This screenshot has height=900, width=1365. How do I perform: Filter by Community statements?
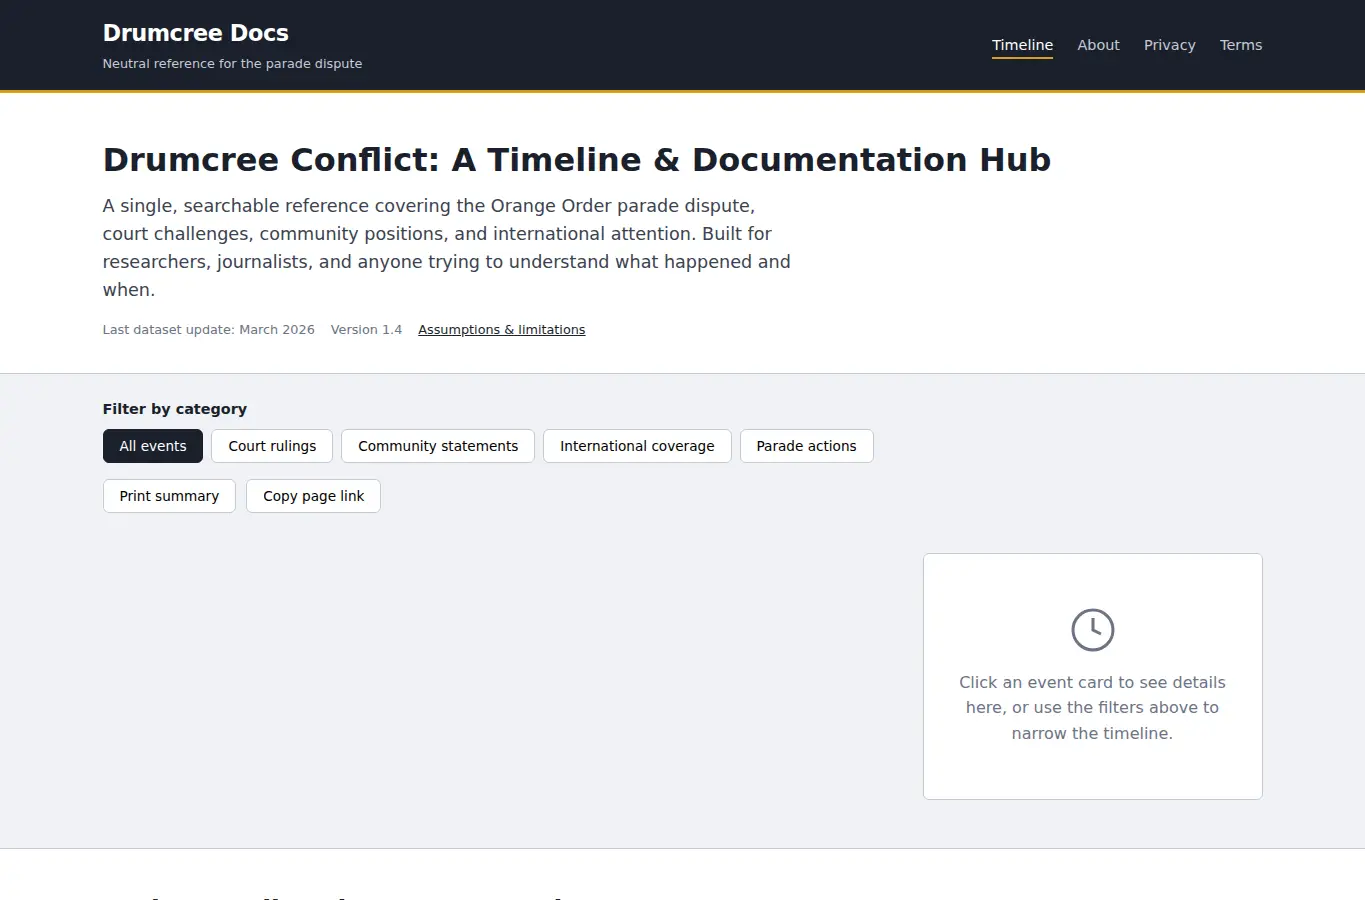pos(438,446)
